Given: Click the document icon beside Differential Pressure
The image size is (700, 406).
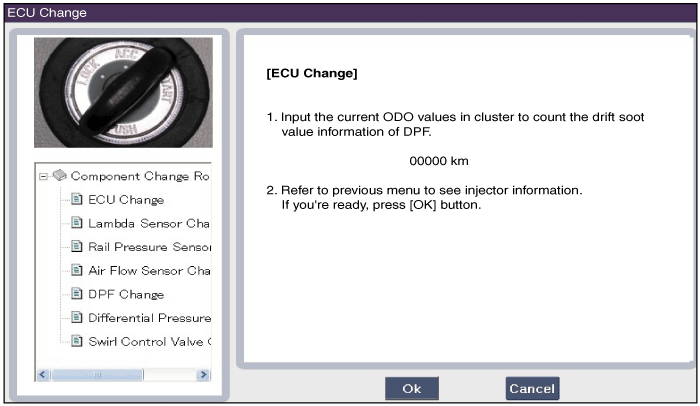Looking at the screenshot, I should pyautogui.click(x=77, y=317).
